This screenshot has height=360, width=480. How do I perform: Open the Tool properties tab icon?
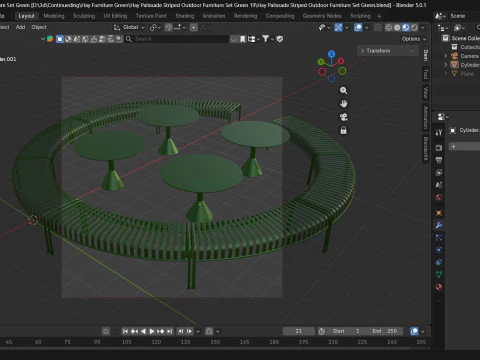click(439, 132)
